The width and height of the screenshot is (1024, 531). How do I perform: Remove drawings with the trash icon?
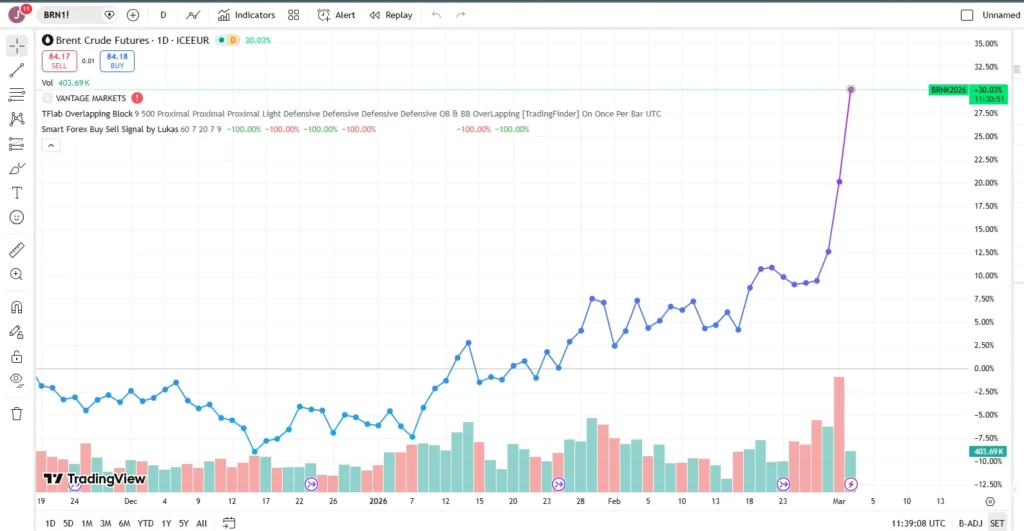coord(17,413)
